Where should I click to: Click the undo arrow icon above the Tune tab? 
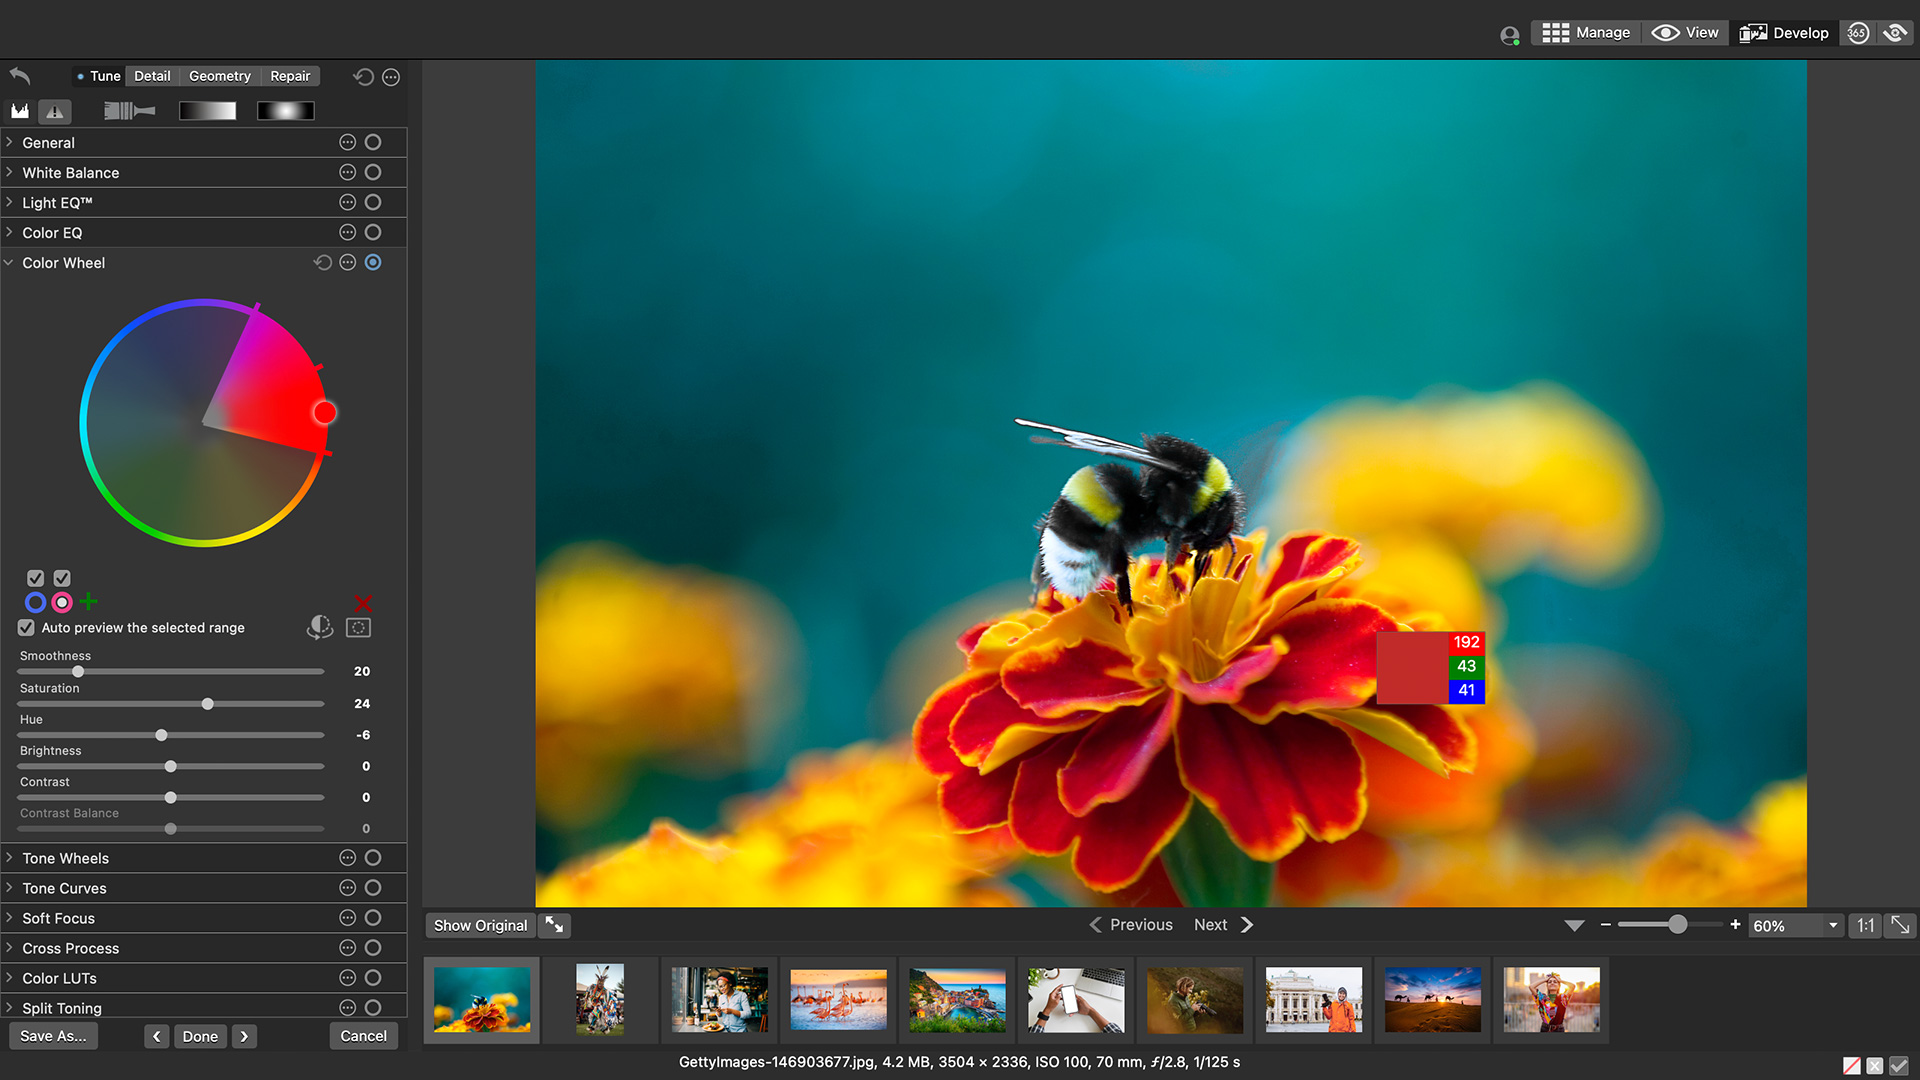(x=20, y=76)
